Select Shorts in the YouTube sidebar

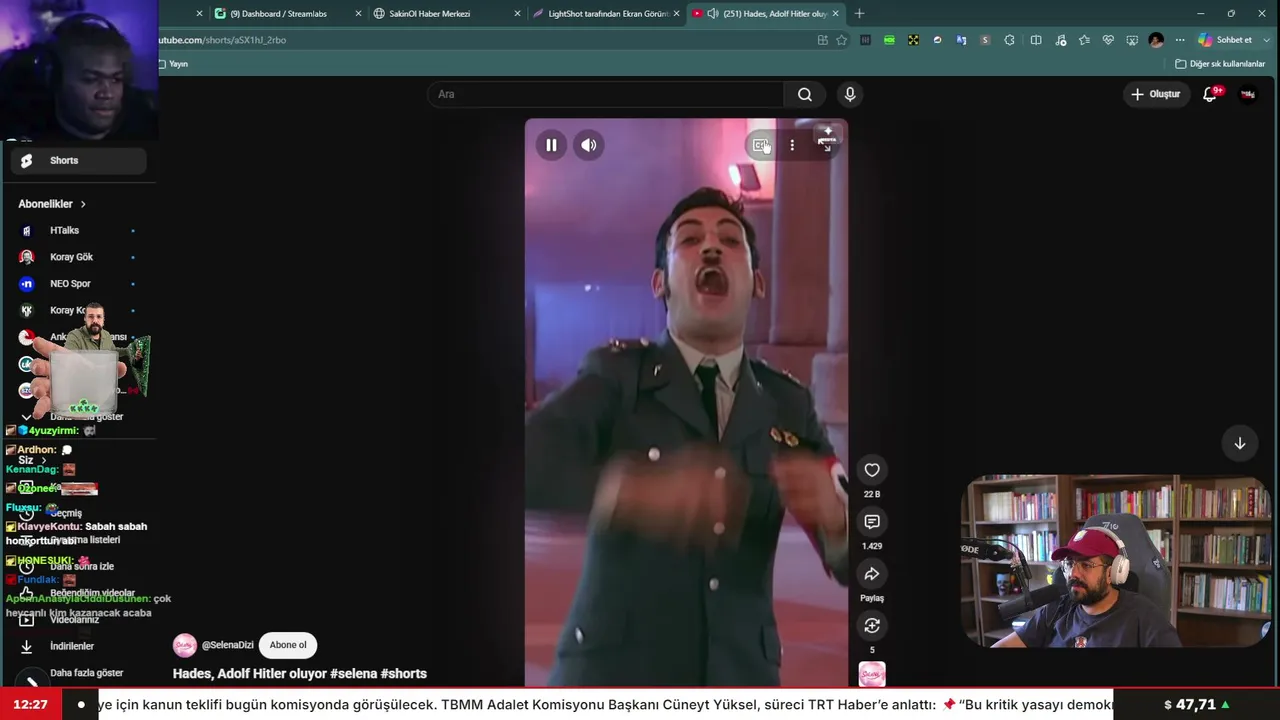point(79,160)
